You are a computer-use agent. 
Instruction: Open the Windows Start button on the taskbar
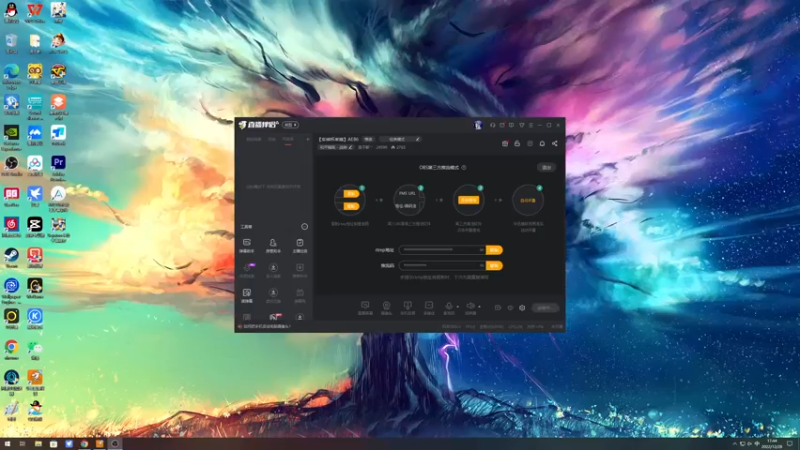point(7,444)
